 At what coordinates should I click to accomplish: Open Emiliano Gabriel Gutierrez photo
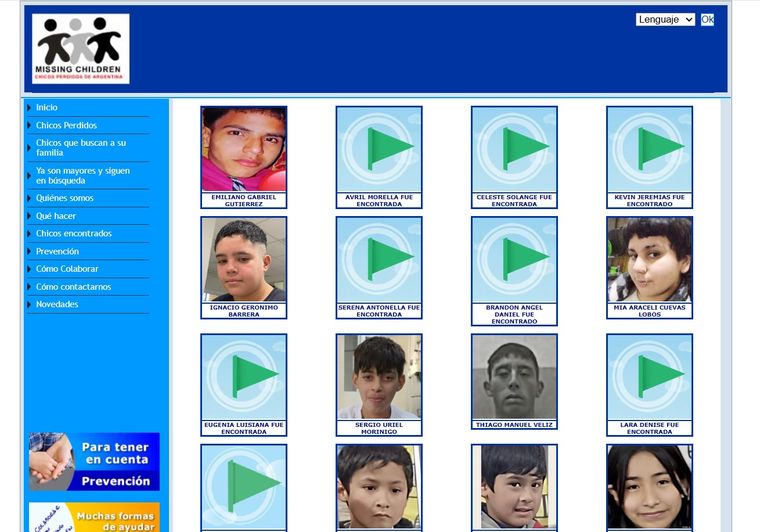tap(244, 149)
